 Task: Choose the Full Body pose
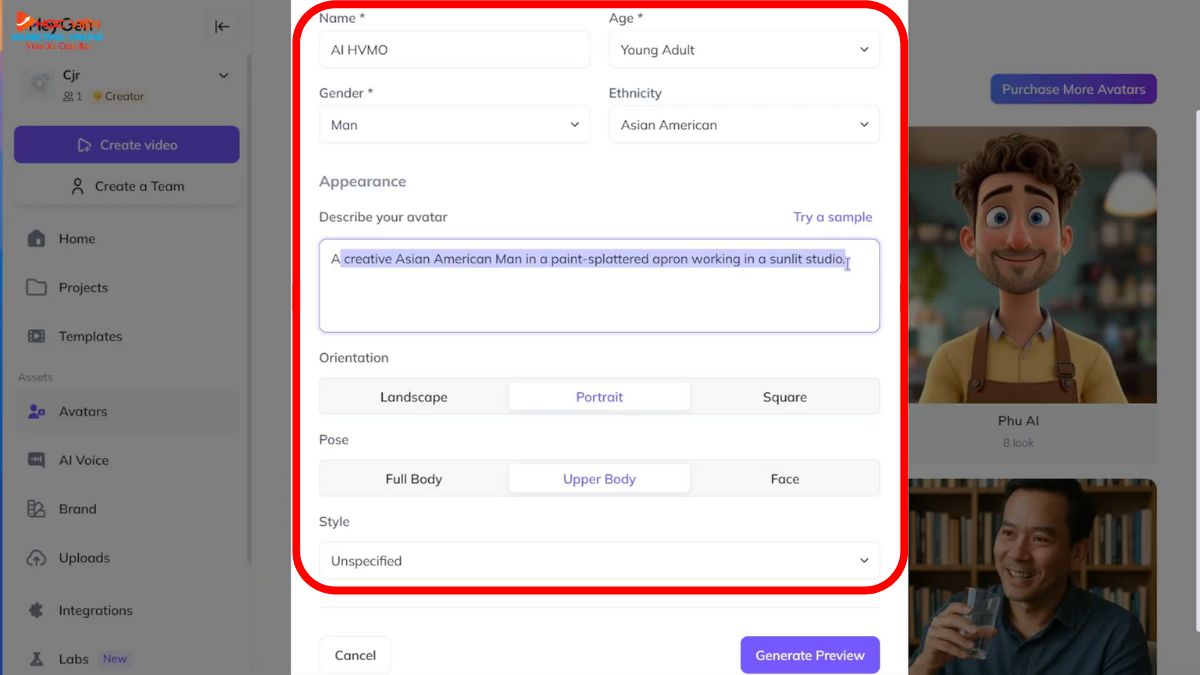[x=414, y=479]
